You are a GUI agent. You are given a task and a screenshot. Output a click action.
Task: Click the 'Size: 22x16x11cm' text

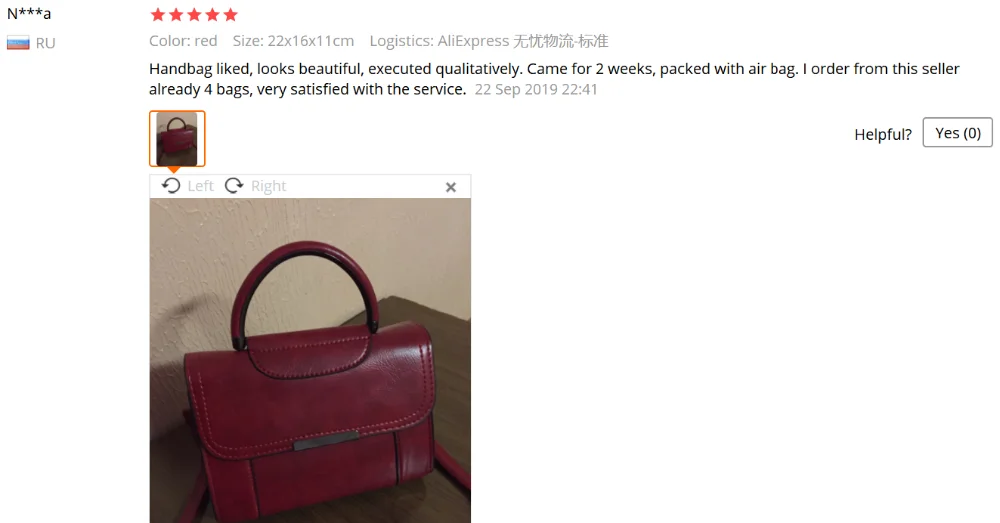coord(293,41)
